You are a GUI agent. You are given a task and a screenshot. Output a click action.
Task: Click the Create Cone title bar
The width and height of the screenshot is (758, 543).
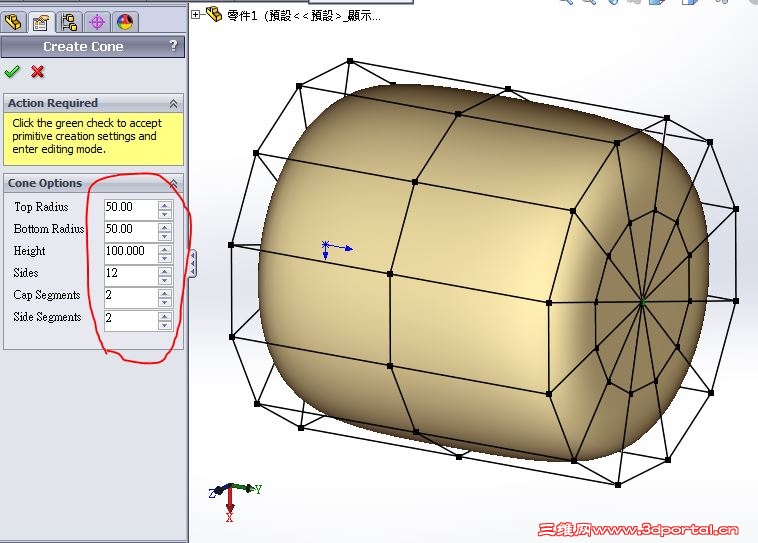coord(92,46)
